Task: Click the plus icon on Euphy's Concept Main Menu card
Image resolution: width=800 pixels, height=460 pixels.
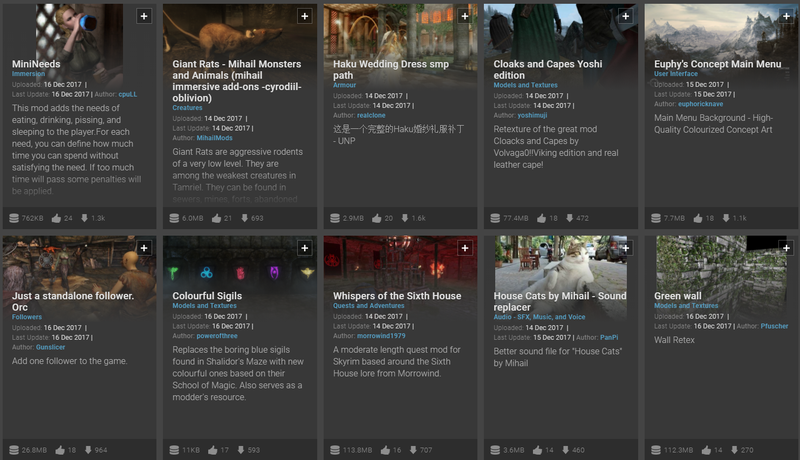Action: click(x=786, y=16)
